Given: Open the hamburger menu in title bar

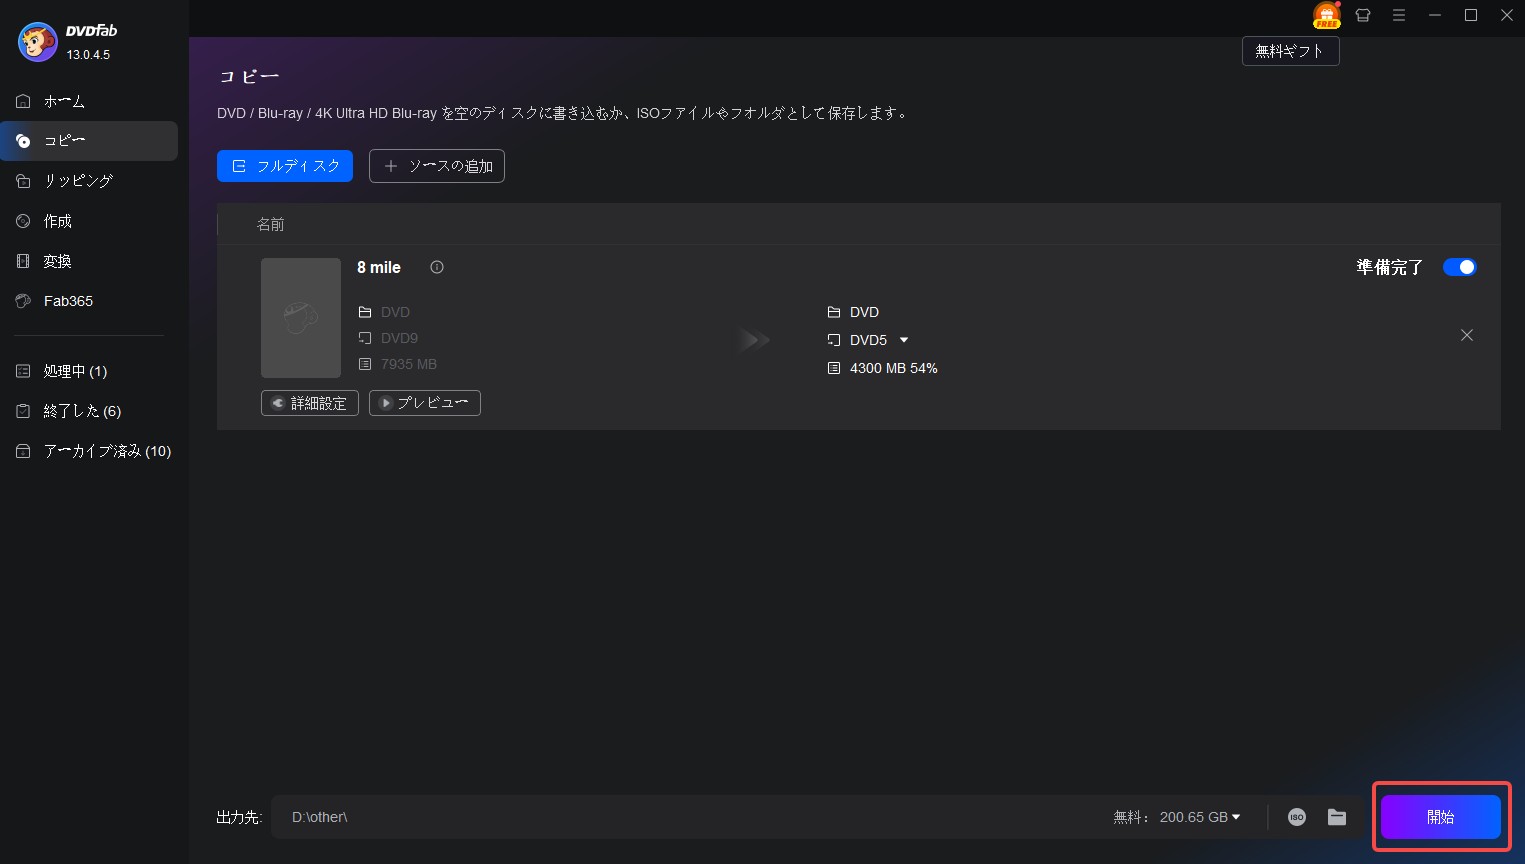Looking at the screenshot, I should [x=1399, y=16].
